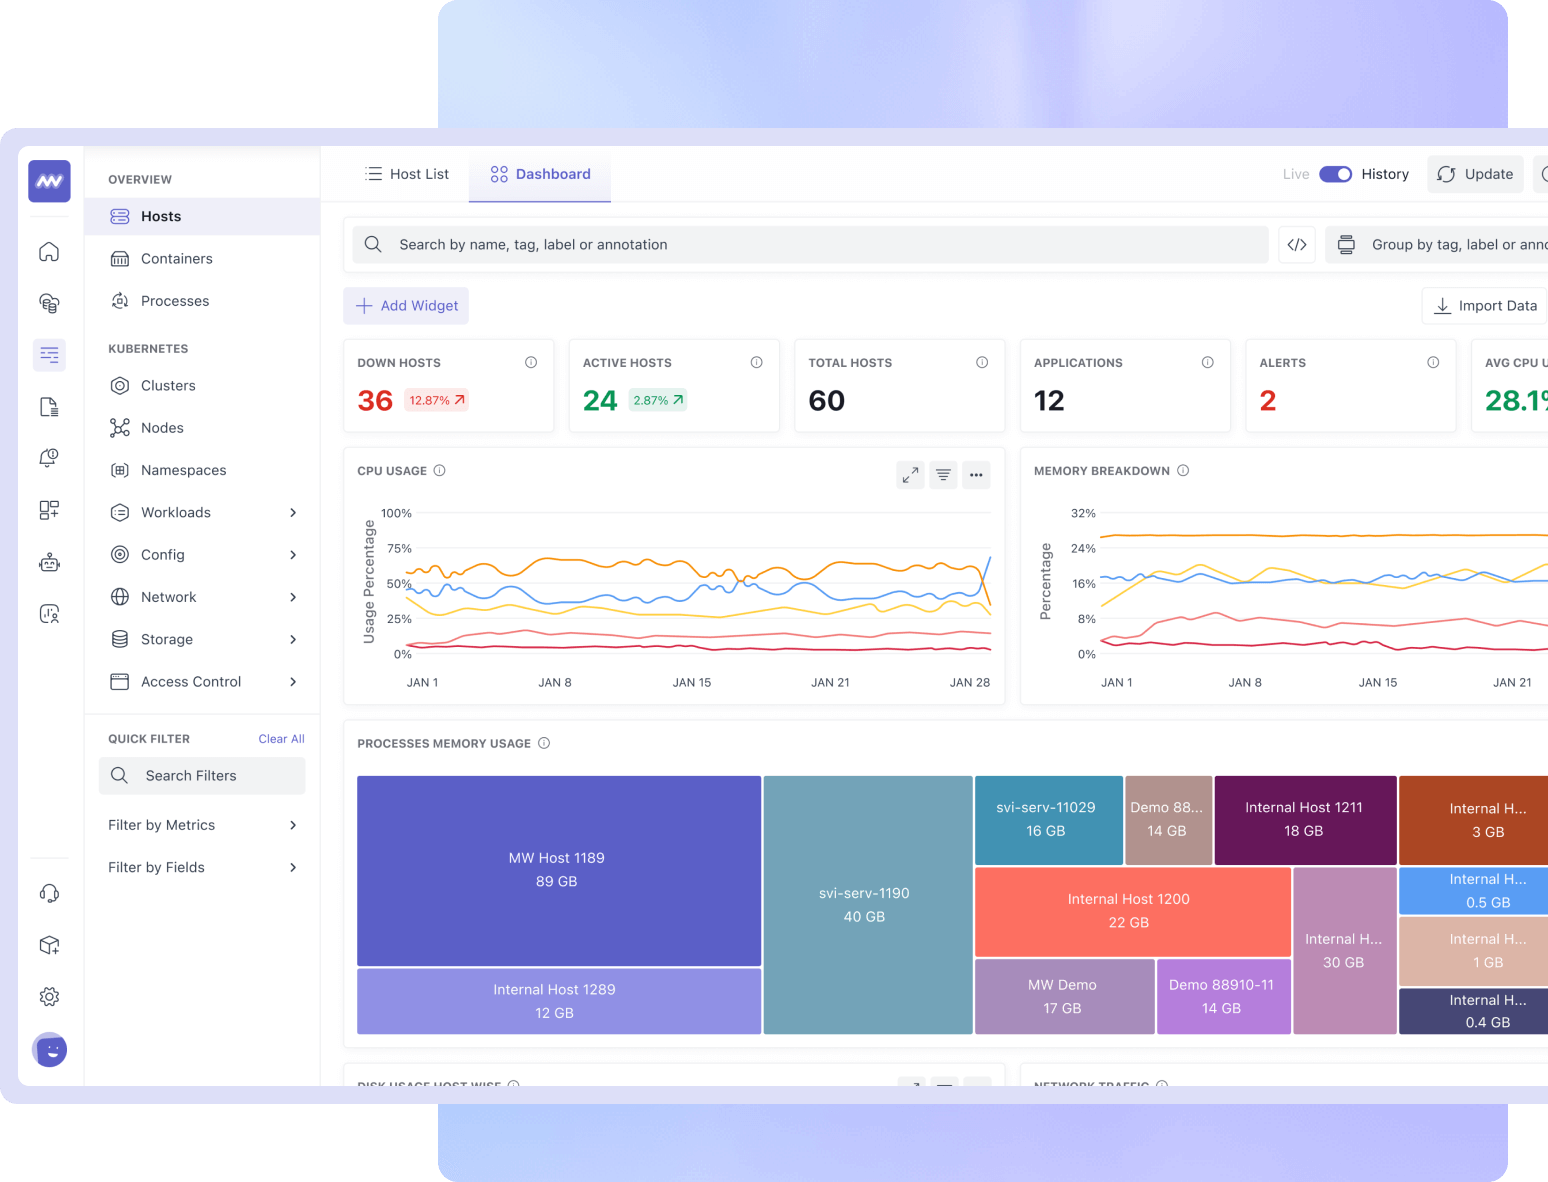
Task: Click the Search Filters input field
Action: [202, 776]
